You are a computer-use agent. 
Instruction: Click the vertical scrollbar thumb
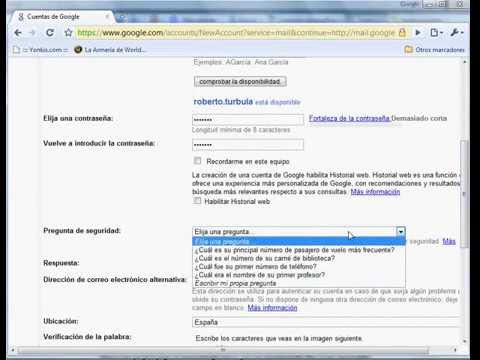click(464, 193)
